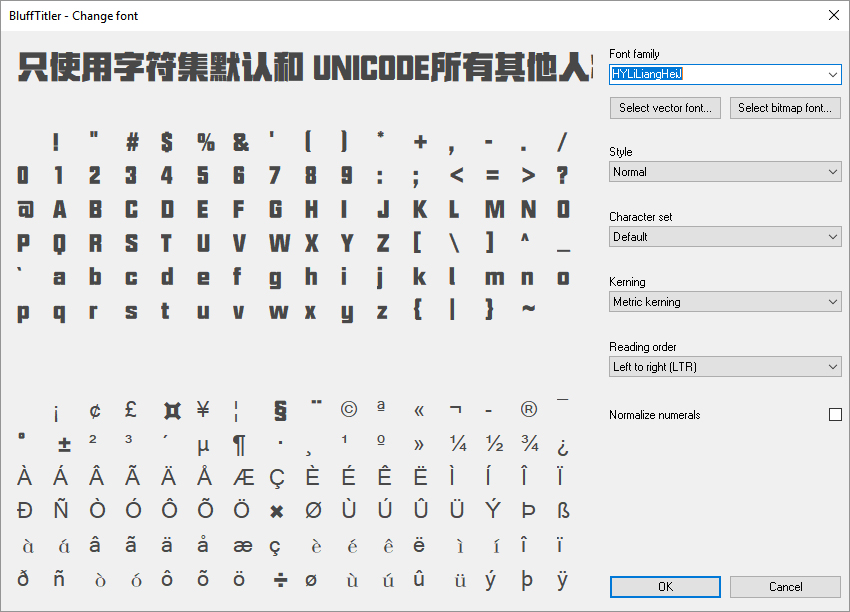Click the paragraph ¶ symbol glyph
Image resolution: width=850 pixels, height=612 pixels.
(239, 445)
